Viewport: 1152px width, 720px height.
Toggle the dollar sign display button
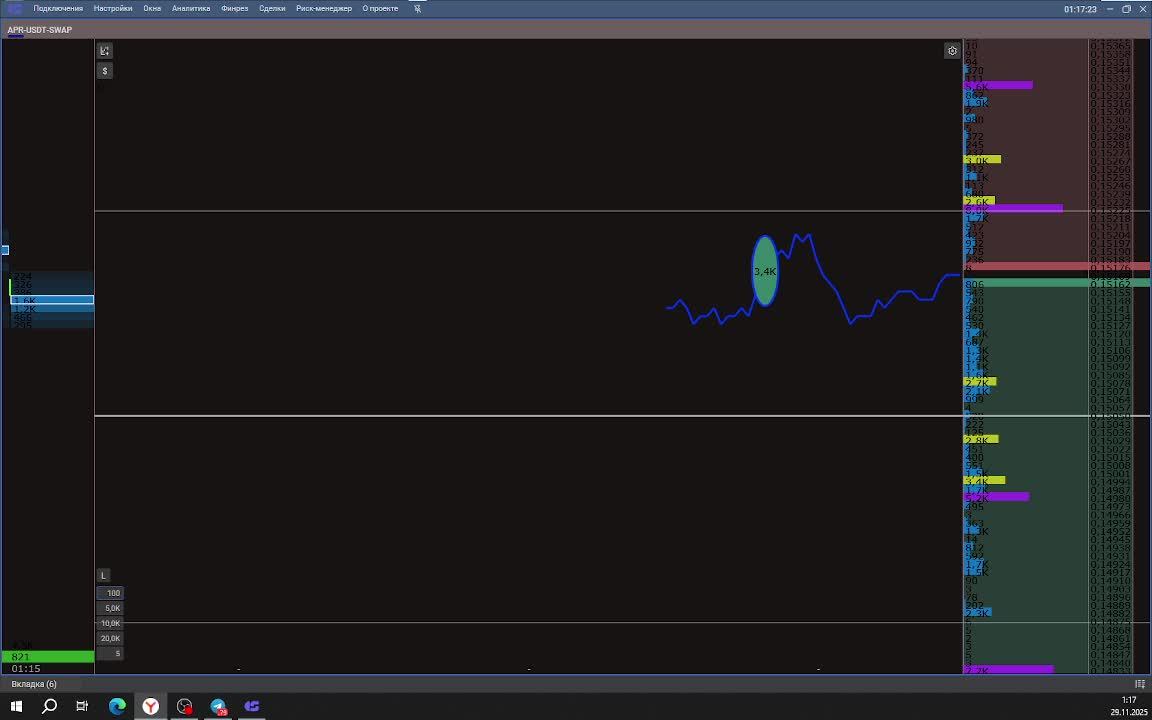[105, 71]
